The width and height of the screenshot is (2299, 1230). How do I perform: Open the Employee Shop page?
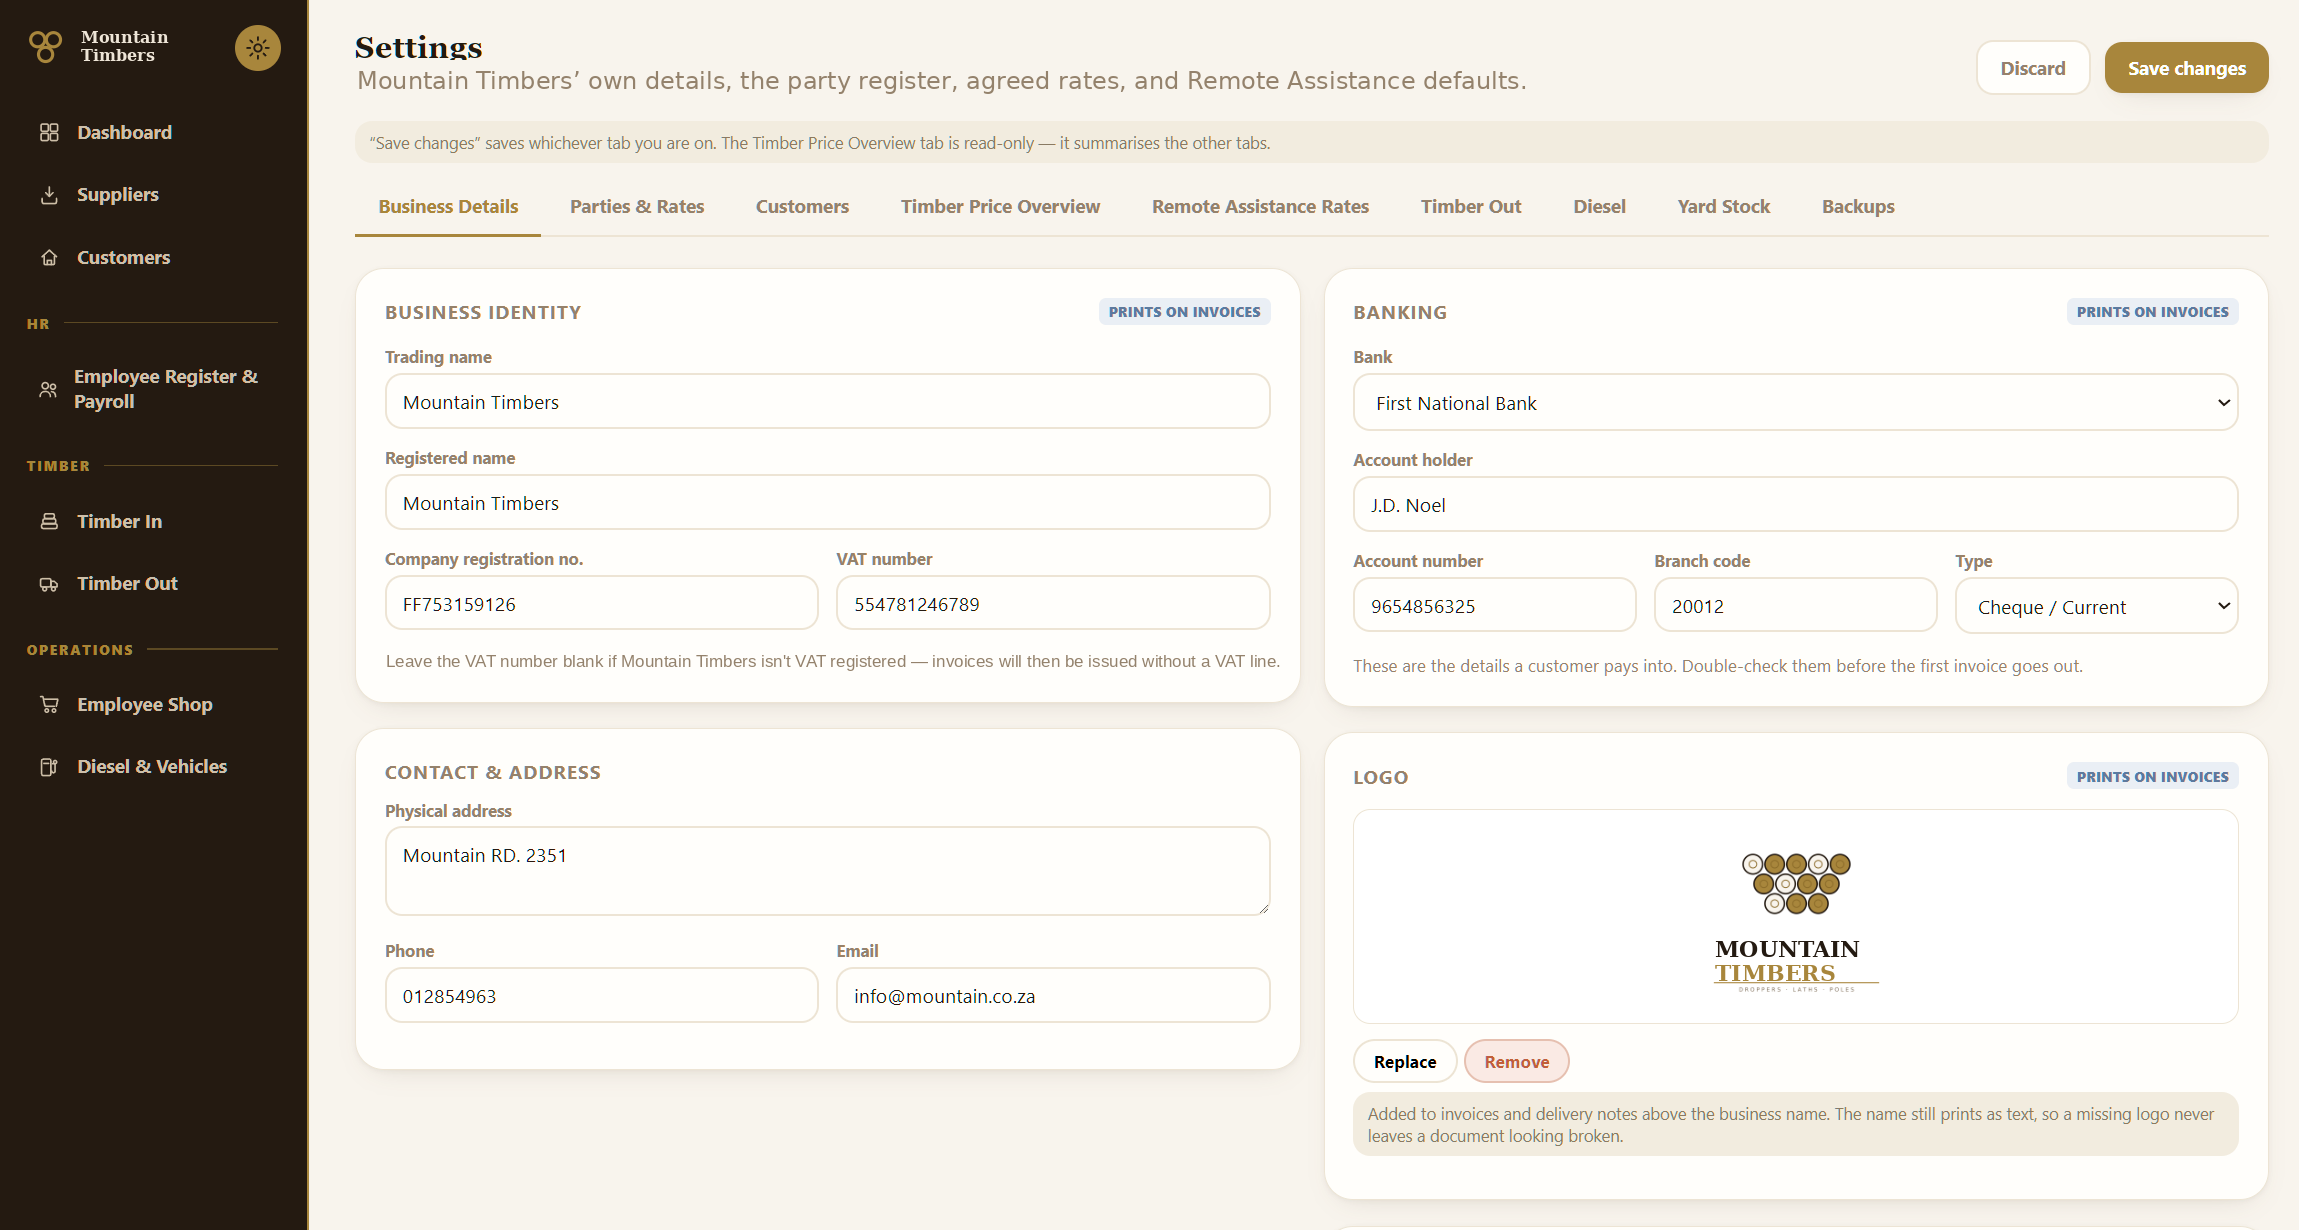154,704
